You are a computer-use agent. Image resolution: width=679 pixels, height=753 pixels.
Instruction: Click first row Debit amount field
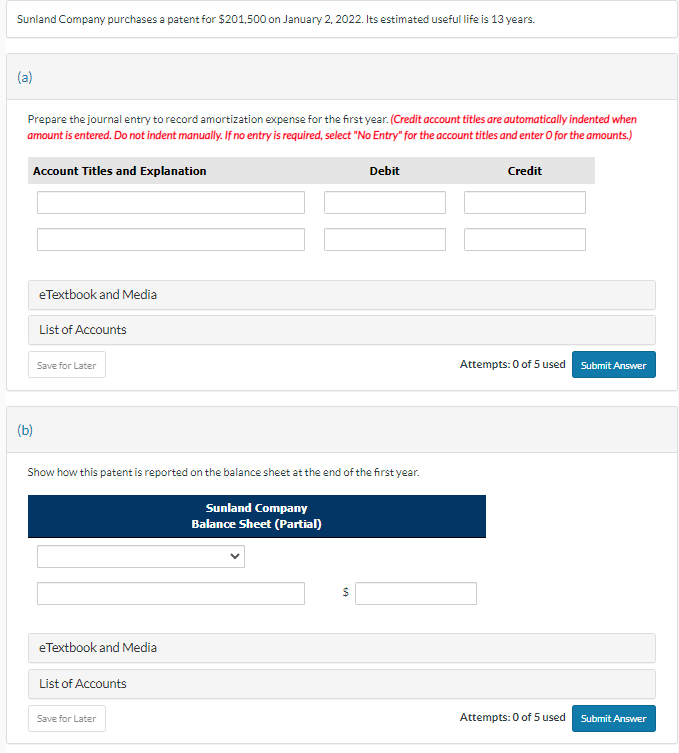click(x=385, y=203)
